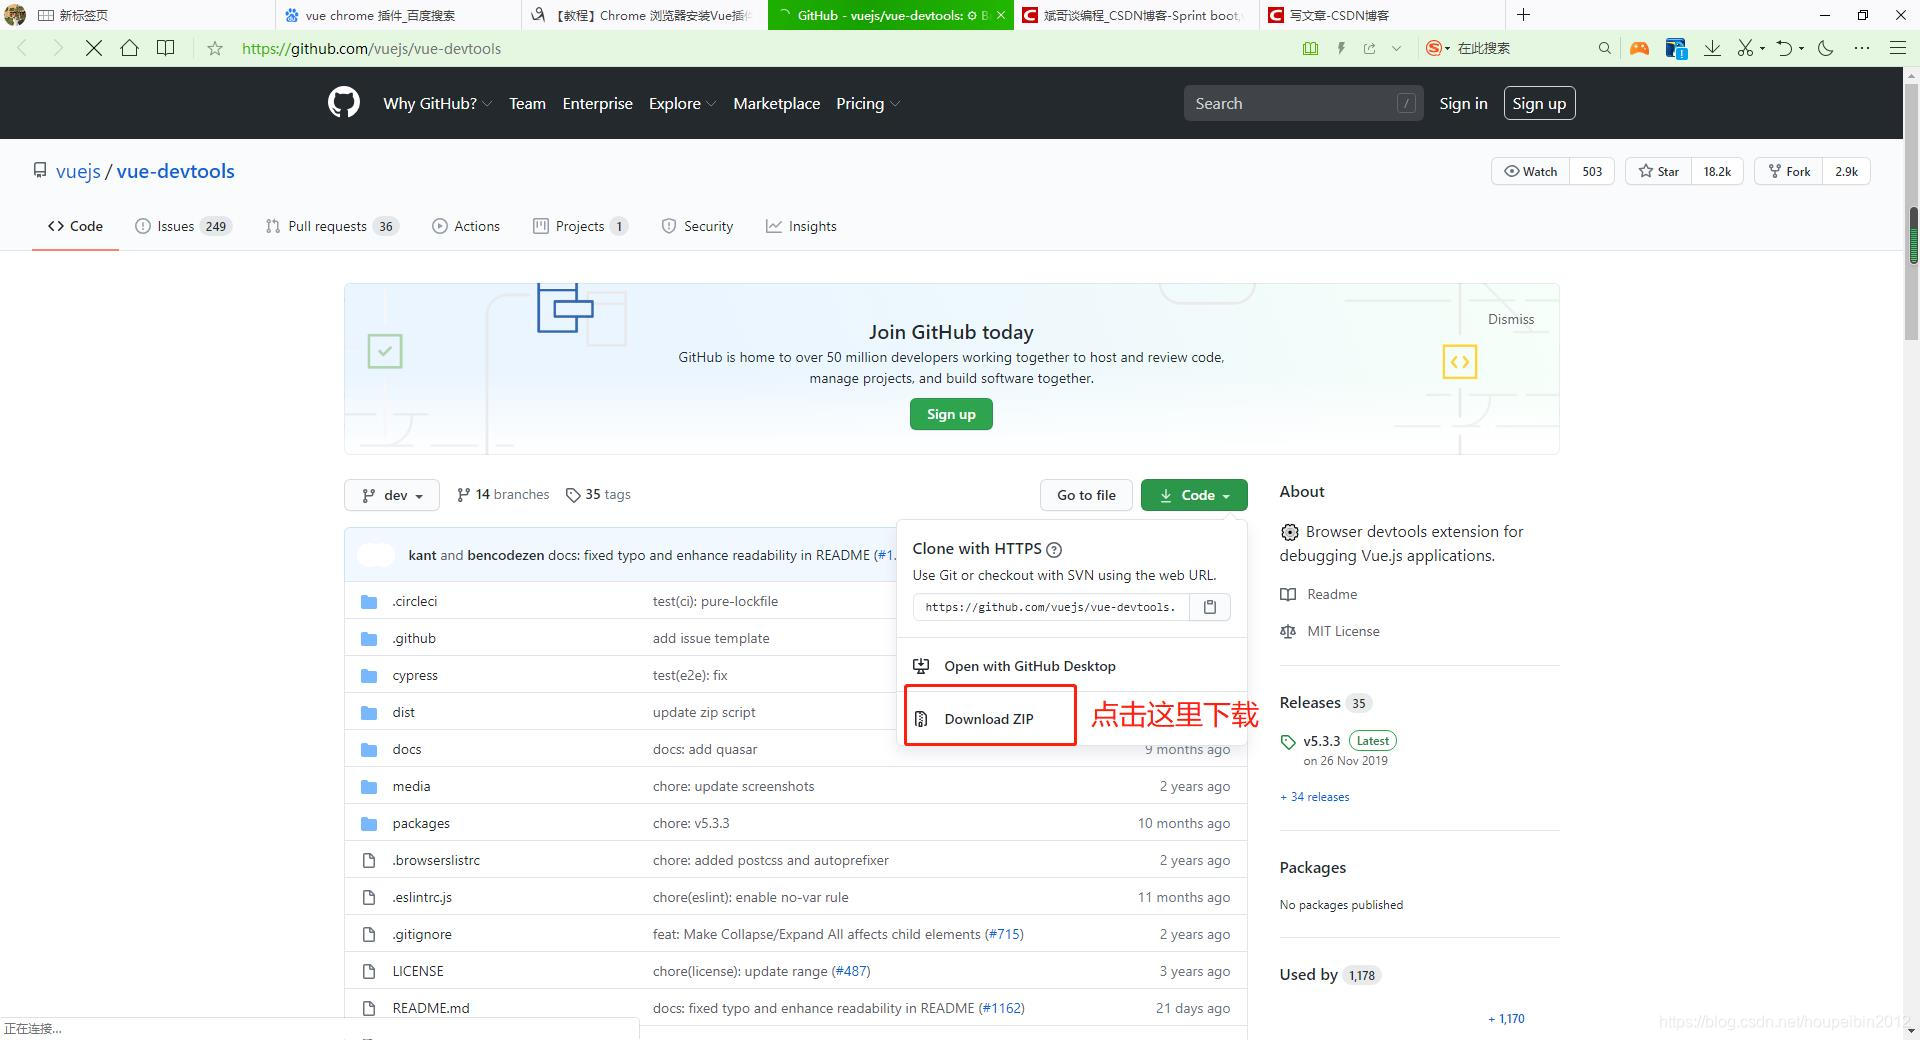
Task: Star the repository
Action: pyautogui.click(x=1659, y=171)
